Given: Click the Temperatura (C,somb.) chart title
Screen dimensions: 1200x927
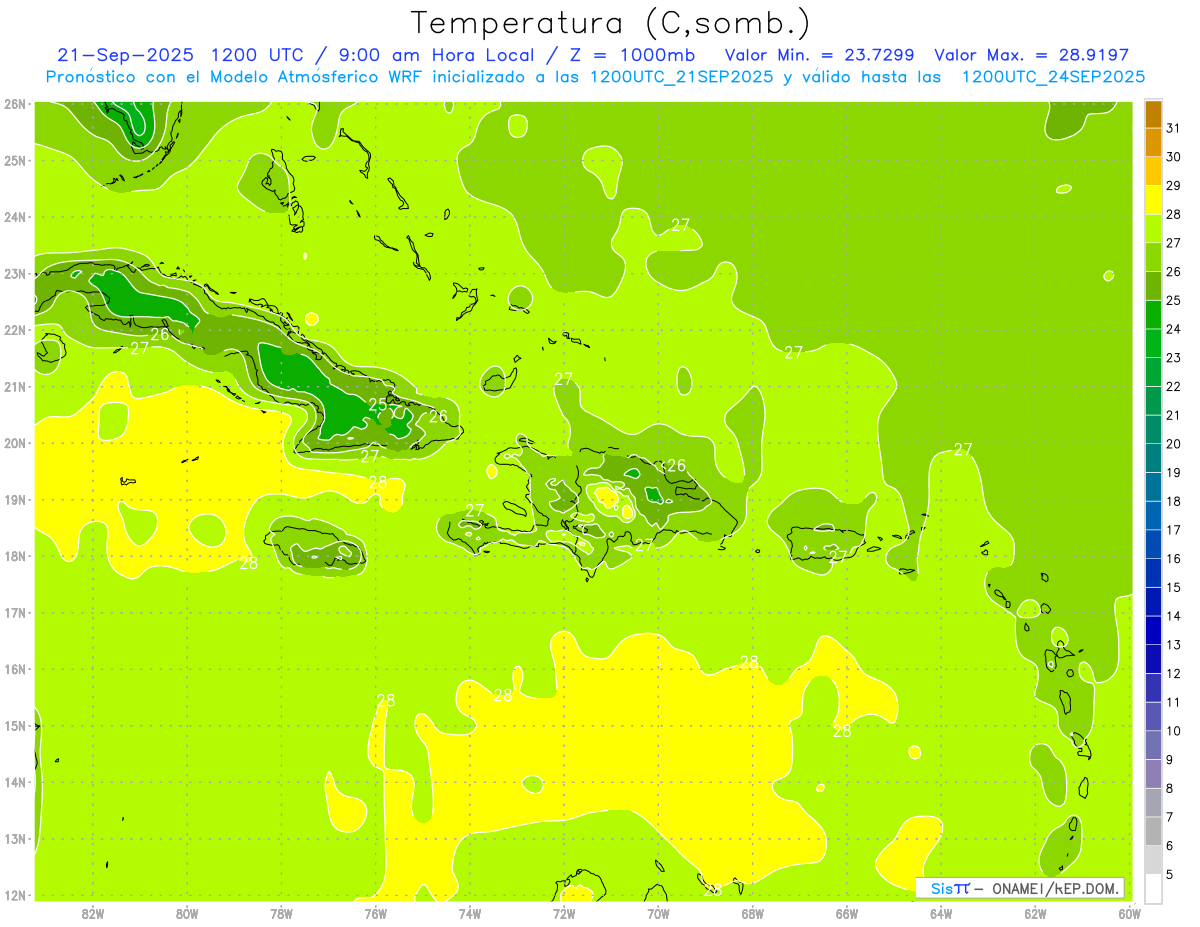Looking at the screenshot, I should [x=610, y=22].
